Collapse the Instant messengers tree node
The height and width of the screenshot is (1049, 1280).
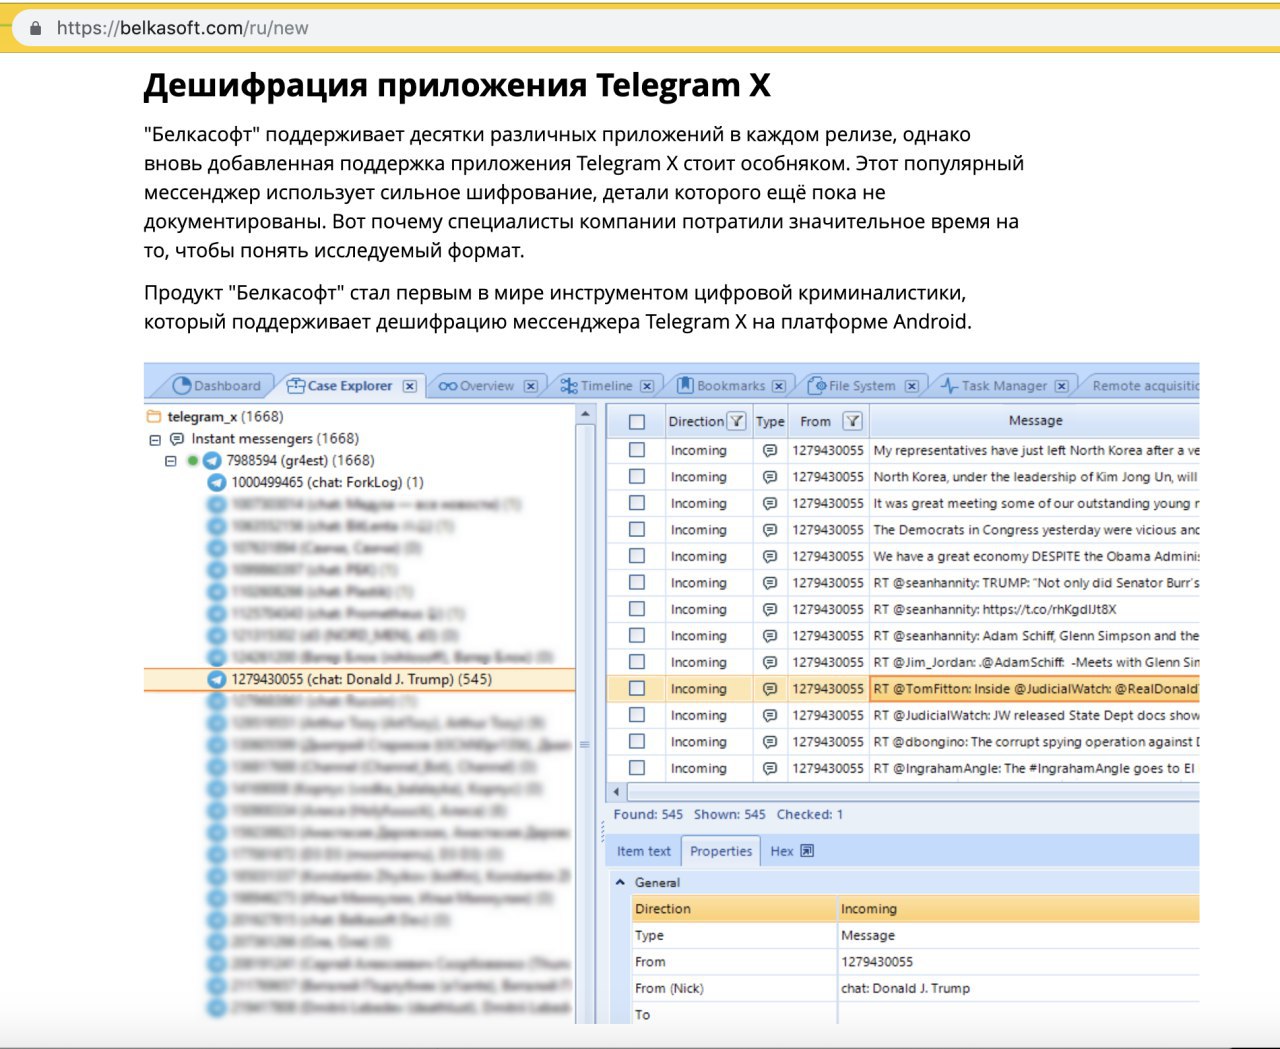pos(155,440)
